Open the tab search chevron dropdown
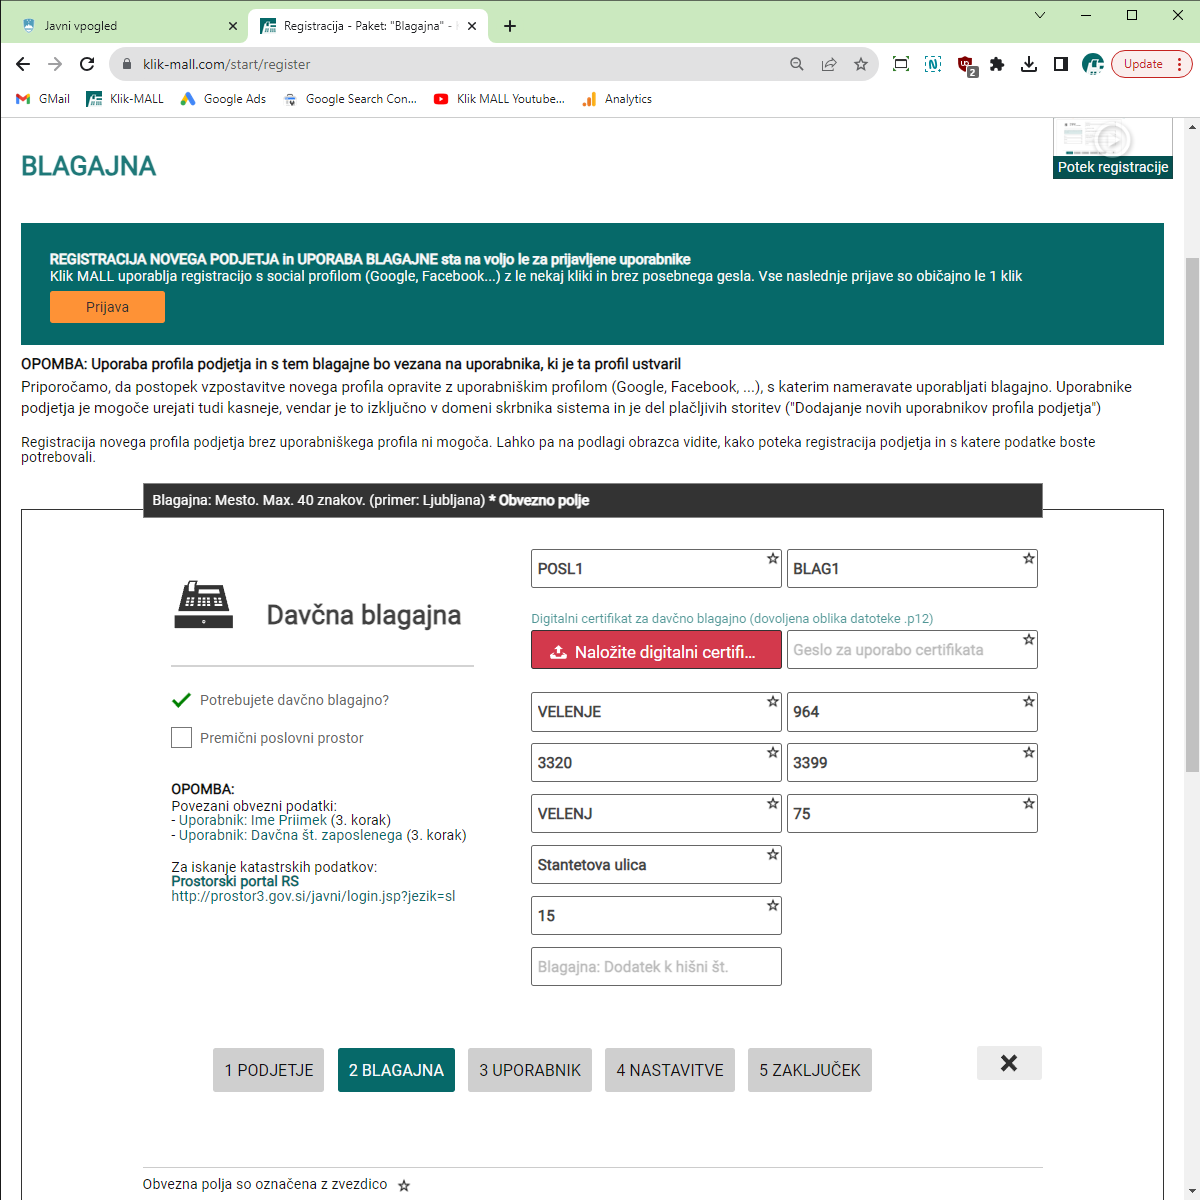Image resolution: width=1200 pixels, height=1200 pixels. (x=1040, y=15)
